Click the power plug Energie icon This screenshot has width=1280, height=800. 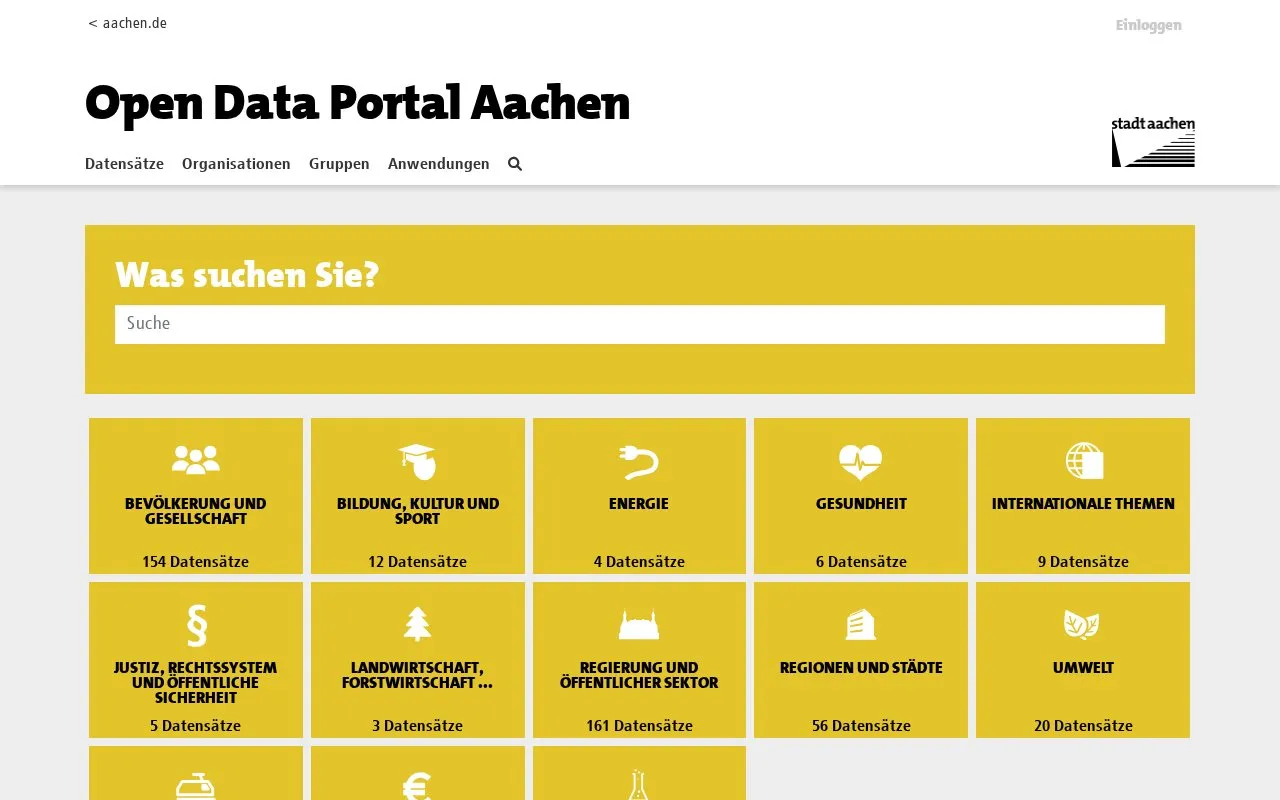pyautogui.click(x=639, y=461)
